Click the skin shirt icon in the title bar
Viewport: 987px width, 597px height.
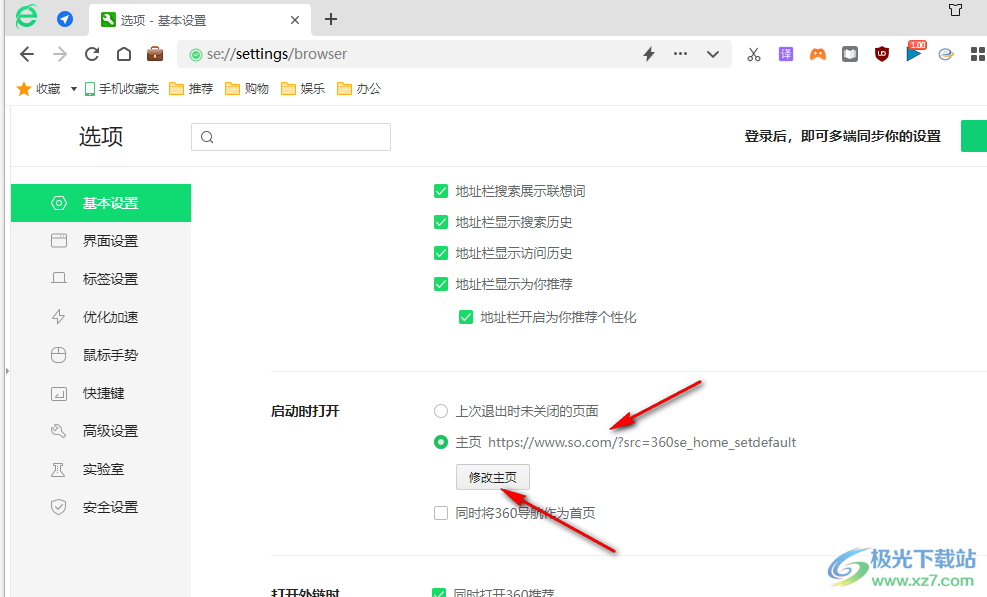956,9
